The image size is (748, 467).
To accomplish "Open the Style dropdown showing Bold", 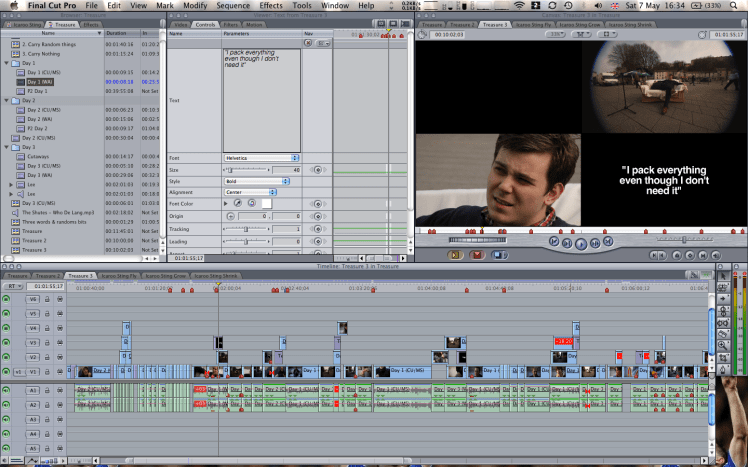I will coord(262,181).
